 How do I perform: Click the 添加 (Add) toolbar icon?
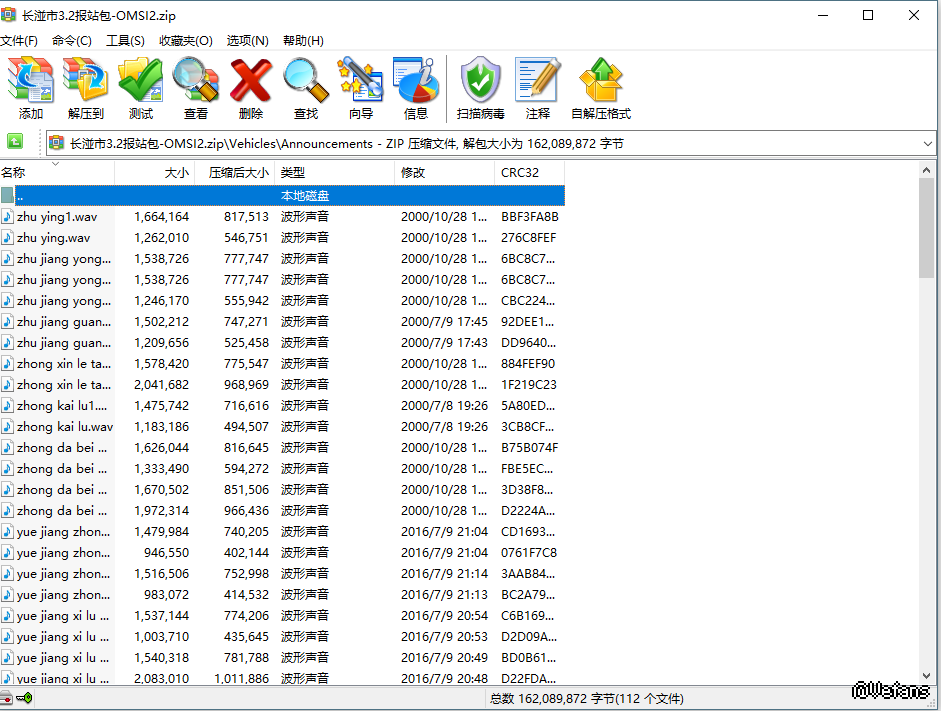(30, 88)
